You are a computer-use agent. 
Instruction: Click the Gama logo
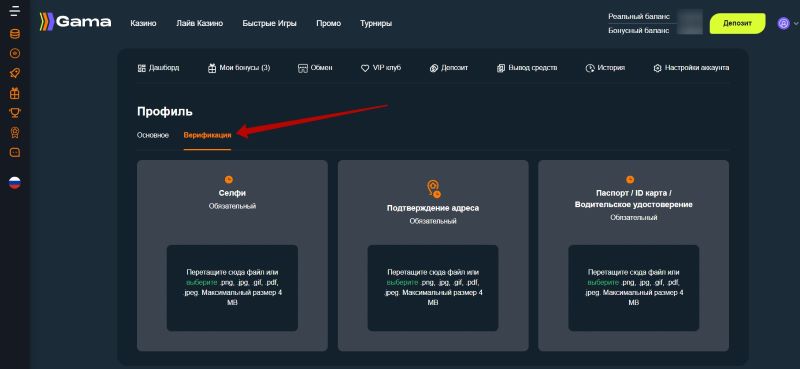pyautogui.click(x=76, y=22)
